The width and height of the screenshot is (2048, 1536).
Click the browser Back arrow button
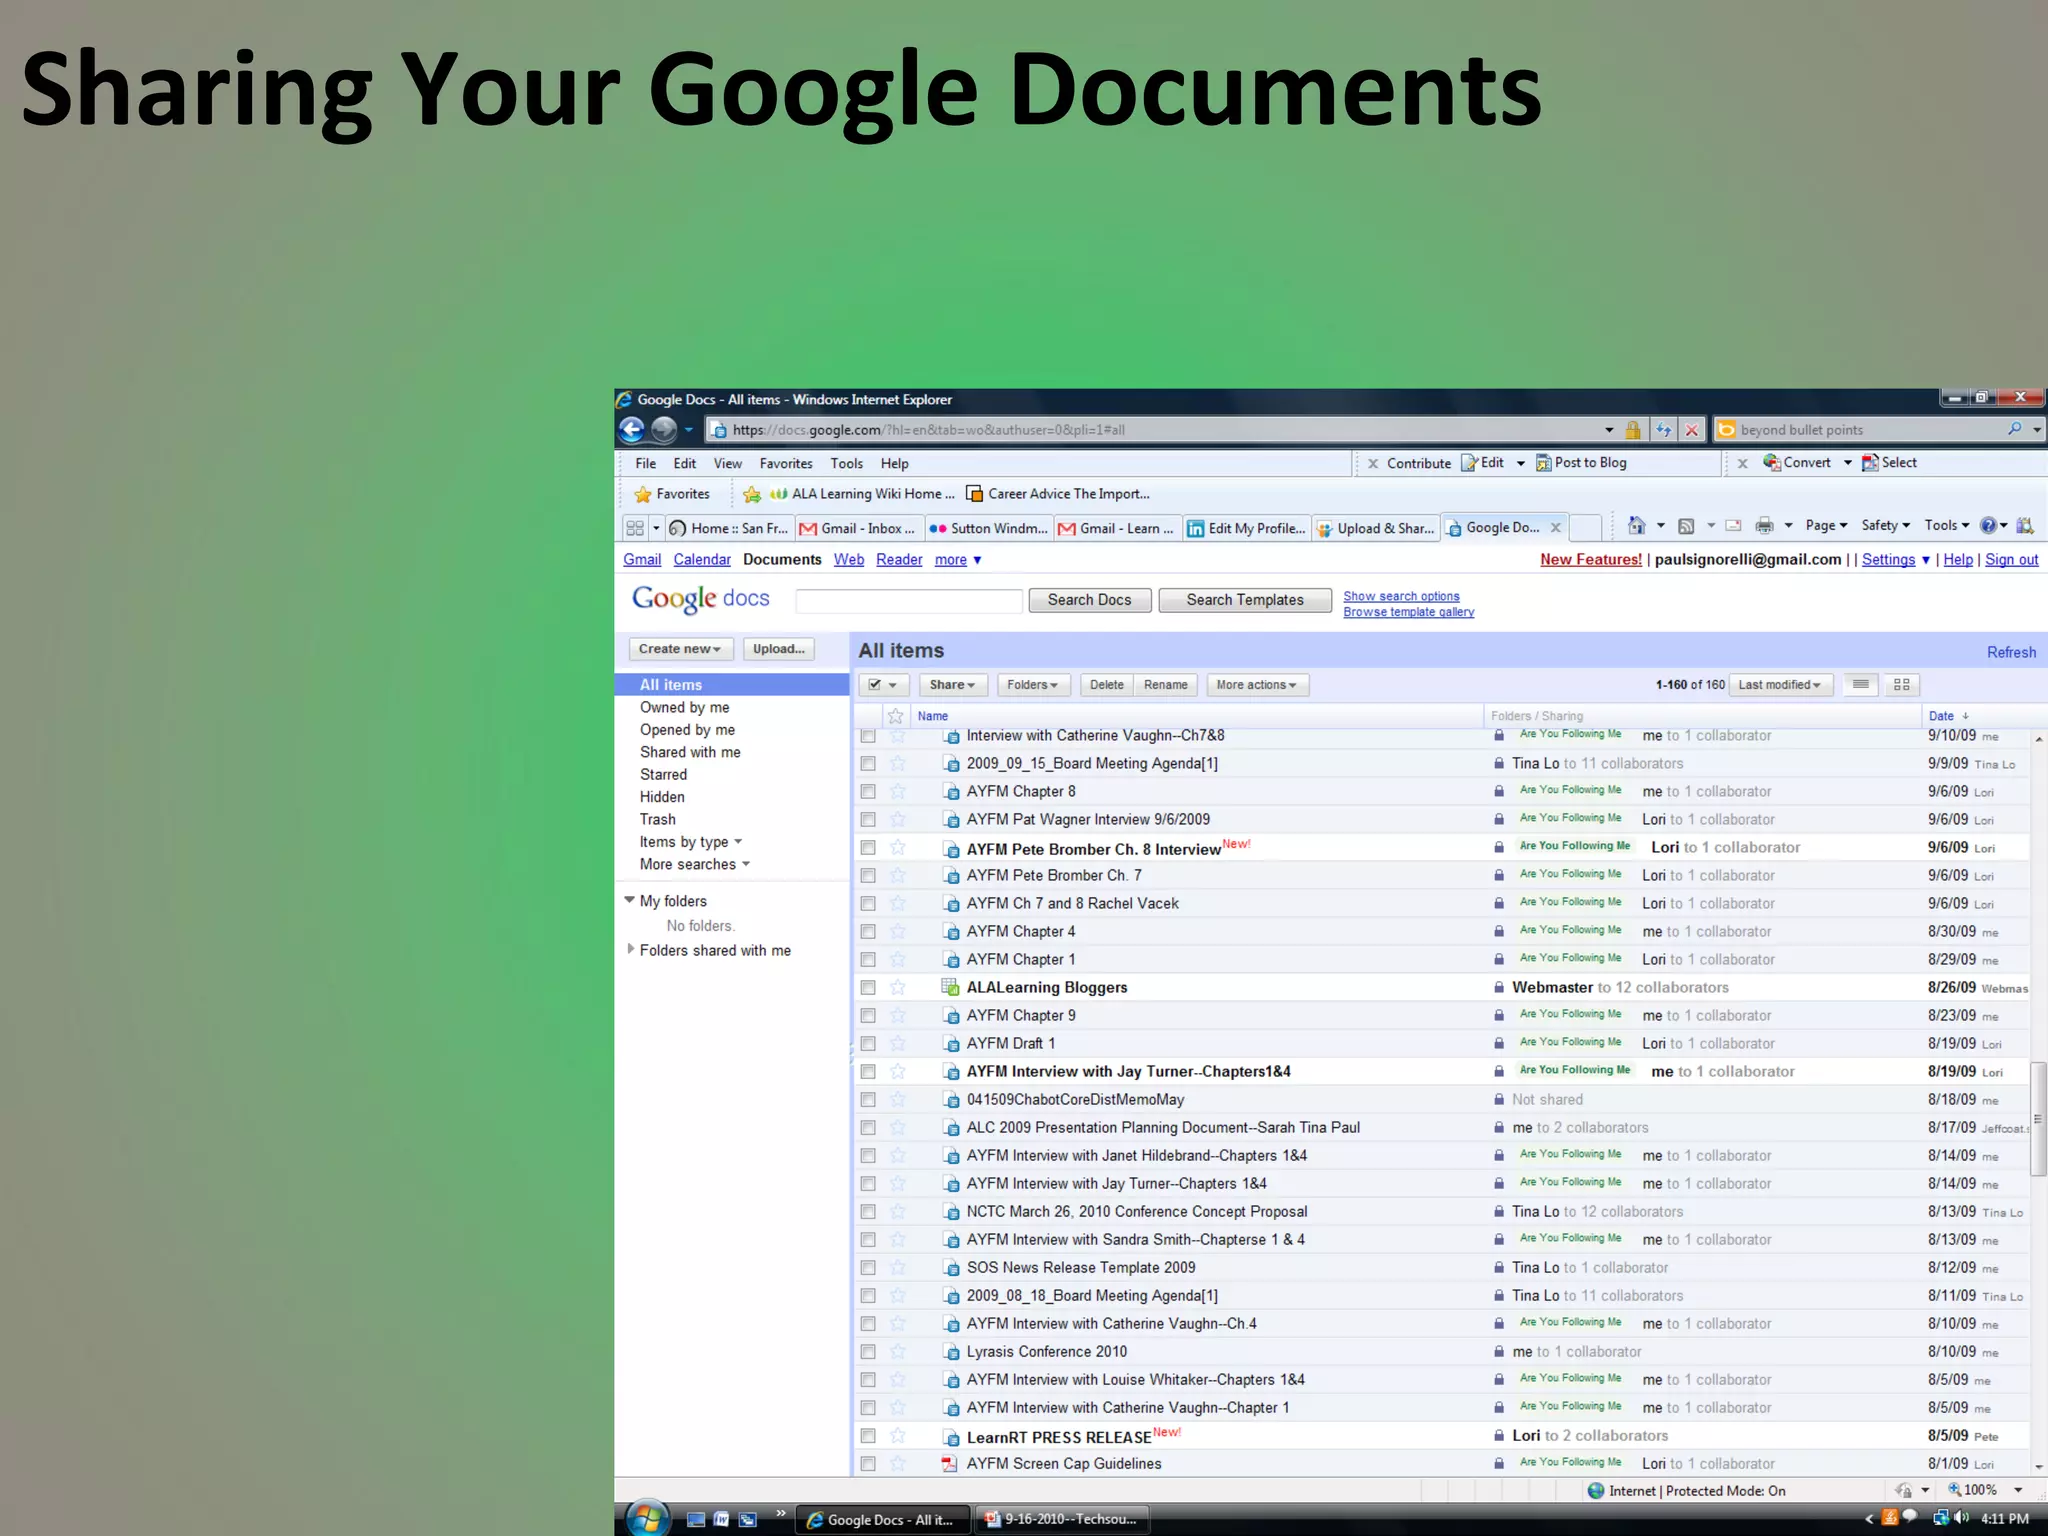click(632, 430)
